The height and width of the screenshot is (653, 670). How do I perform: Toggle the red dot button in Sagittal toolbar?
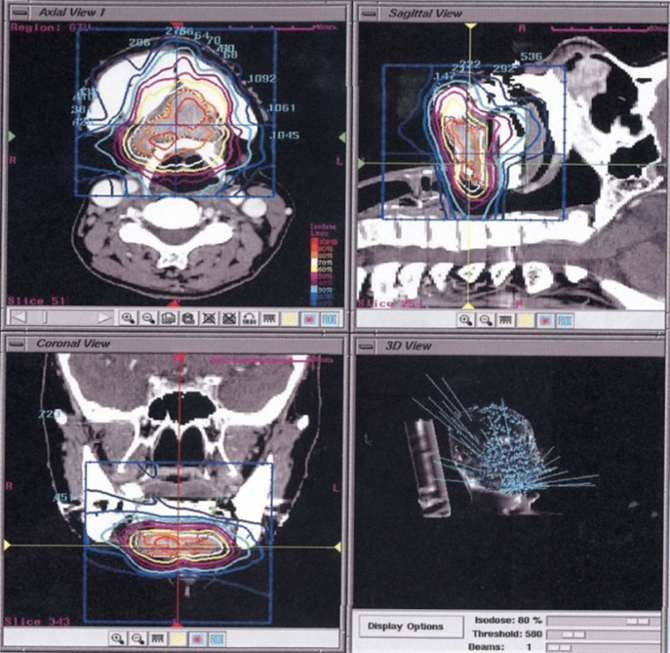click(545, 320)
